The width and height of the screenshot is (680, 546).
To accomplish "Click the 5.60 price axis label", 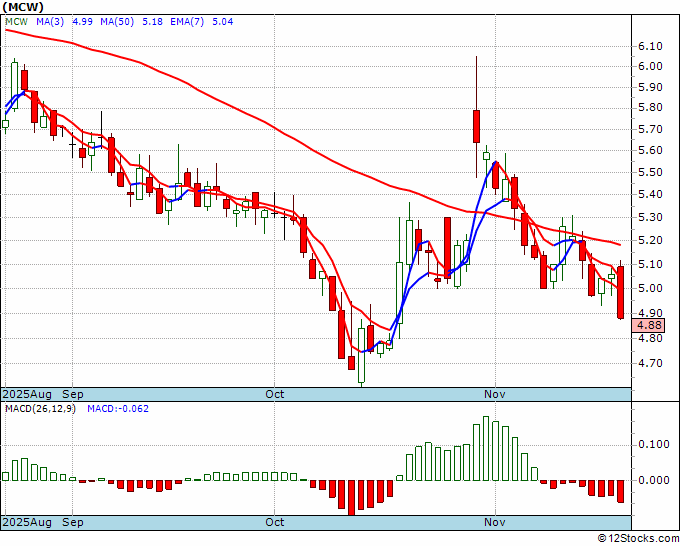I will pyautogui.click(x=650, y=150).
